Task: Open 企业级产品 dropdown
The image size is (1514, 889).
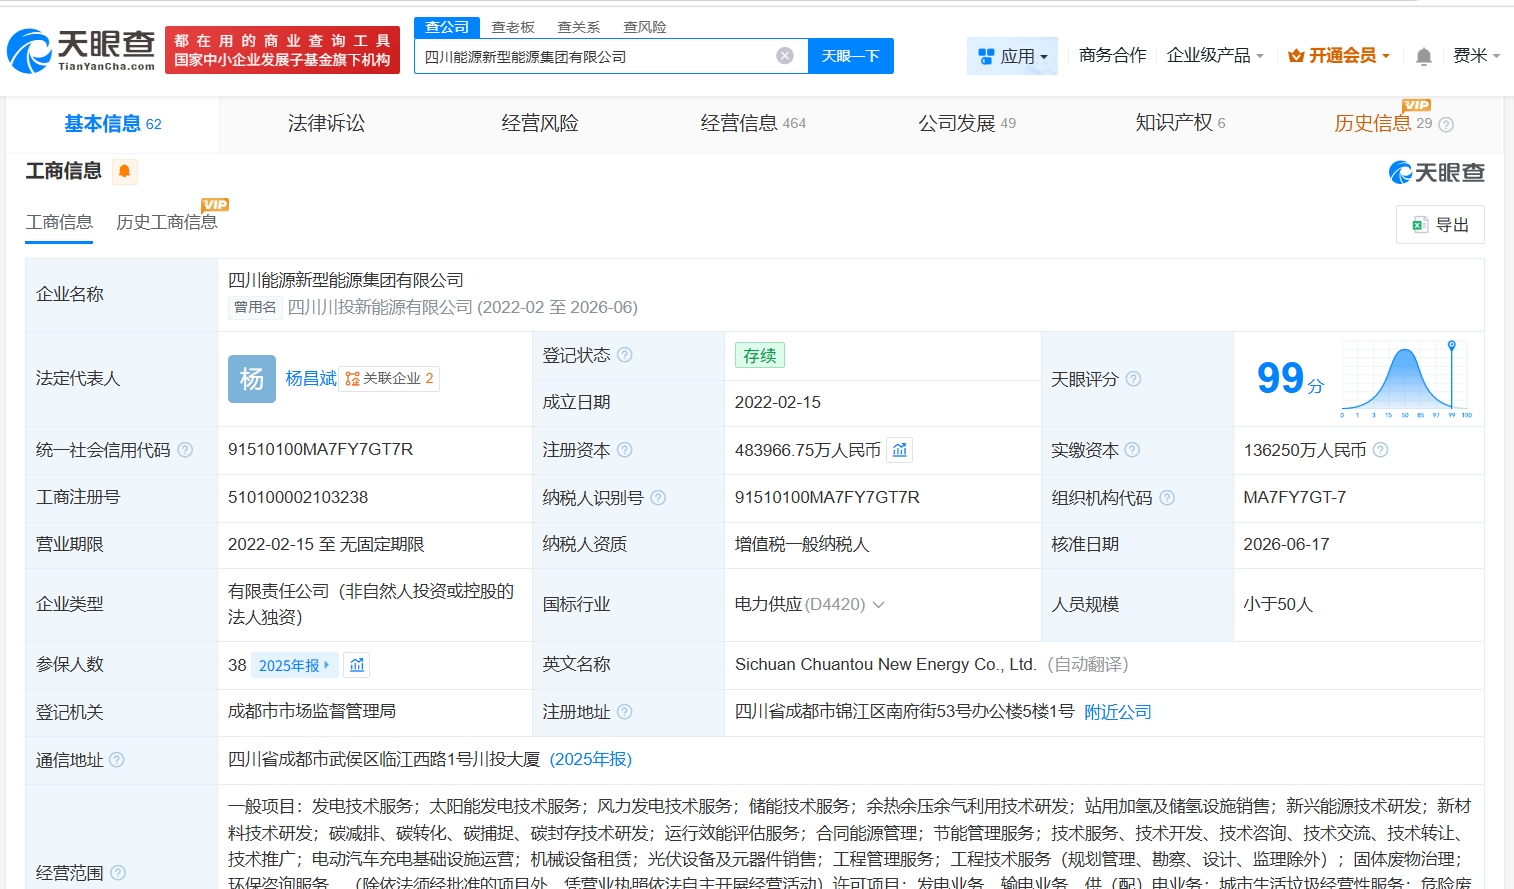Action: click(1215, 56)
